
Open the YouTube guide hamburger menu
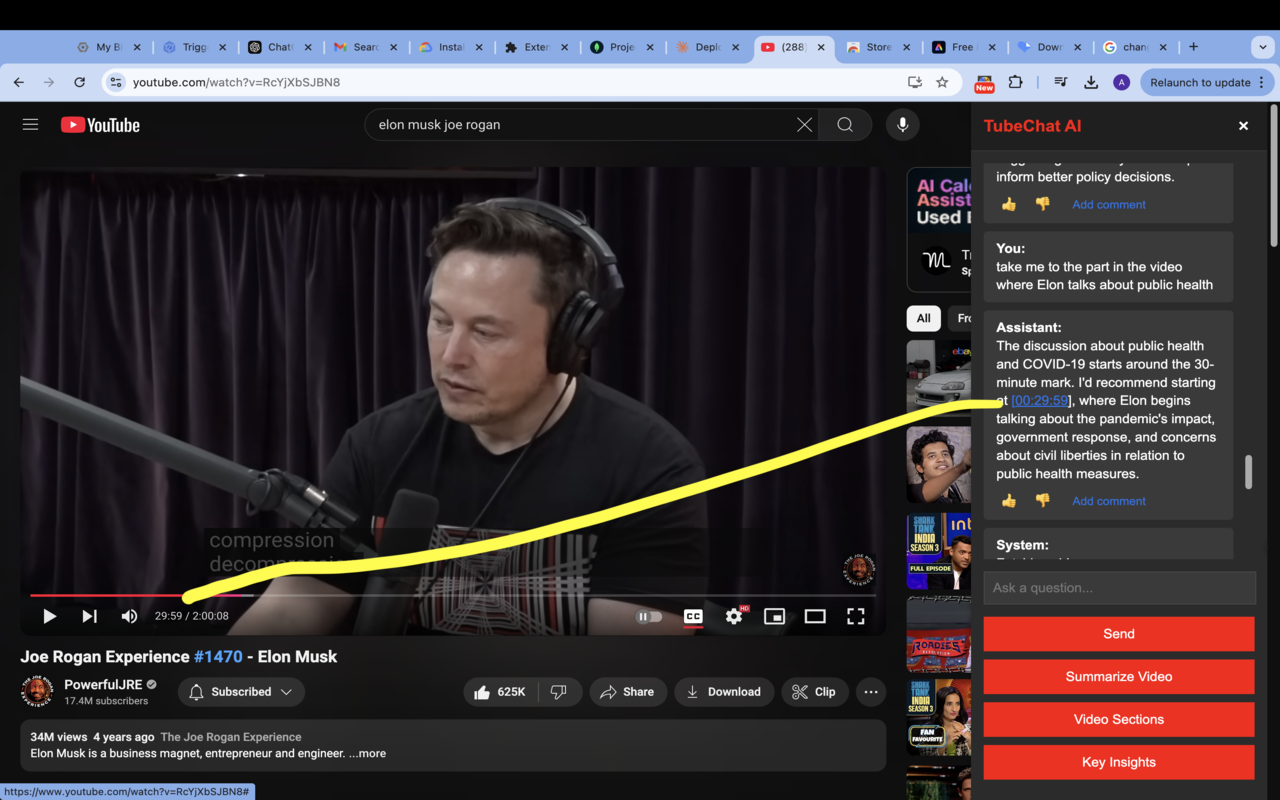(31, 124)
